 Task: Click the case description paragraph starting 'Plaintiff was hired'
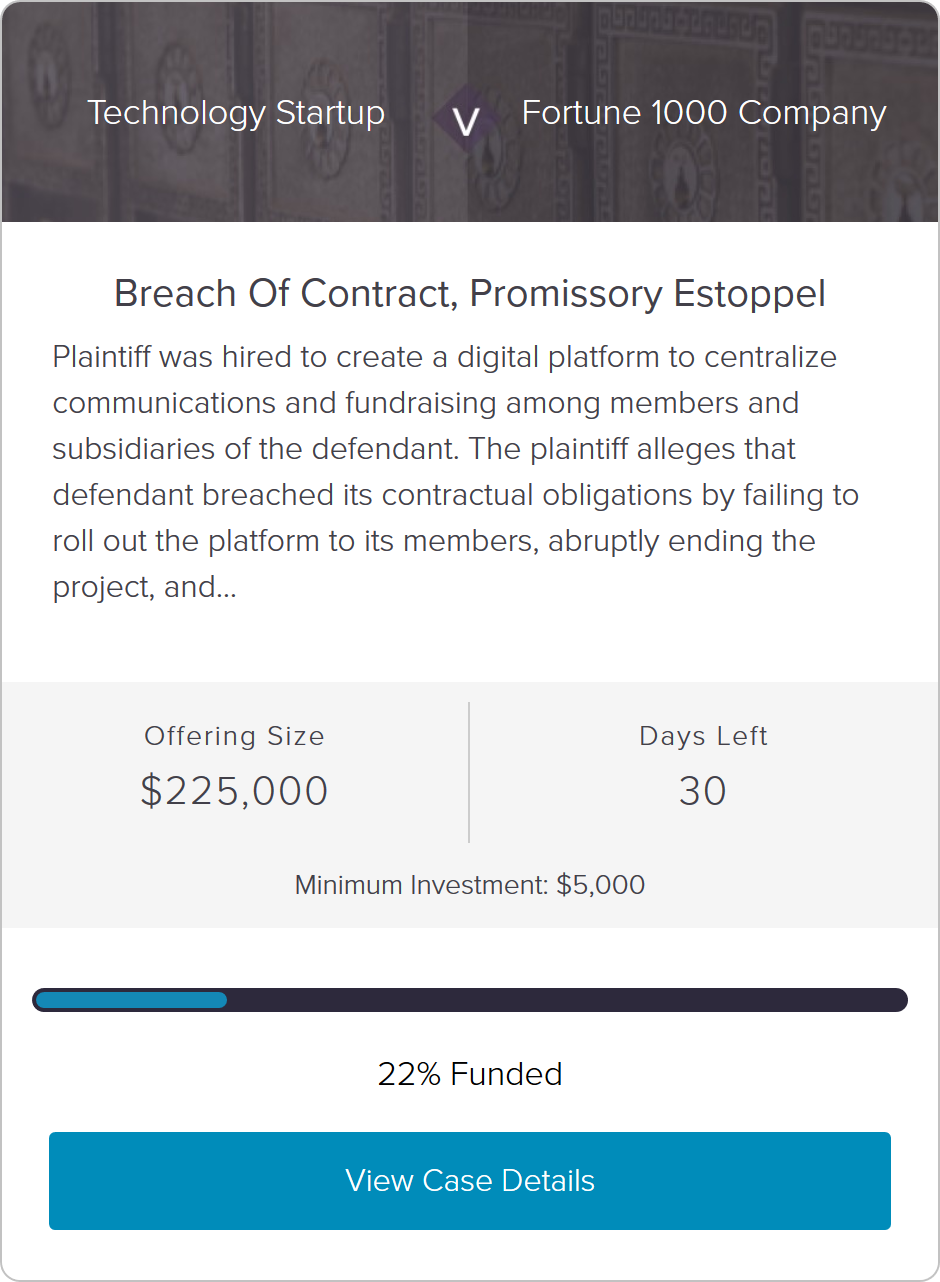(456, 472)
